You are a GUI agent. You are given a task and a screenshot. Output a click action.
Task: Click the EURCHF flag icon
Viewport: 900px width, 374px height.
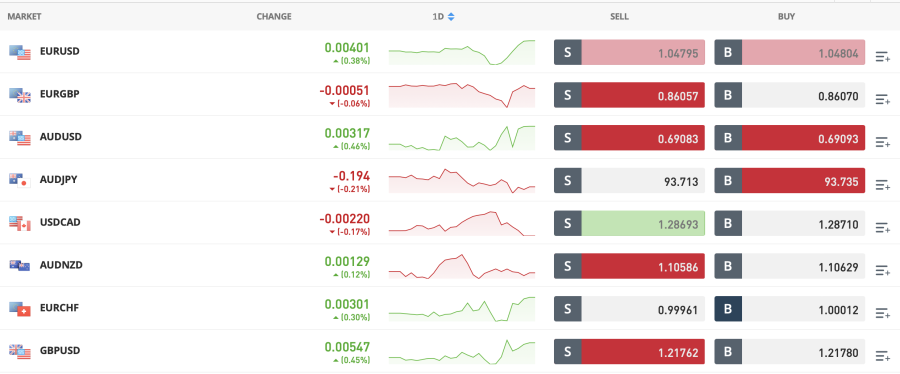(20, 309)
